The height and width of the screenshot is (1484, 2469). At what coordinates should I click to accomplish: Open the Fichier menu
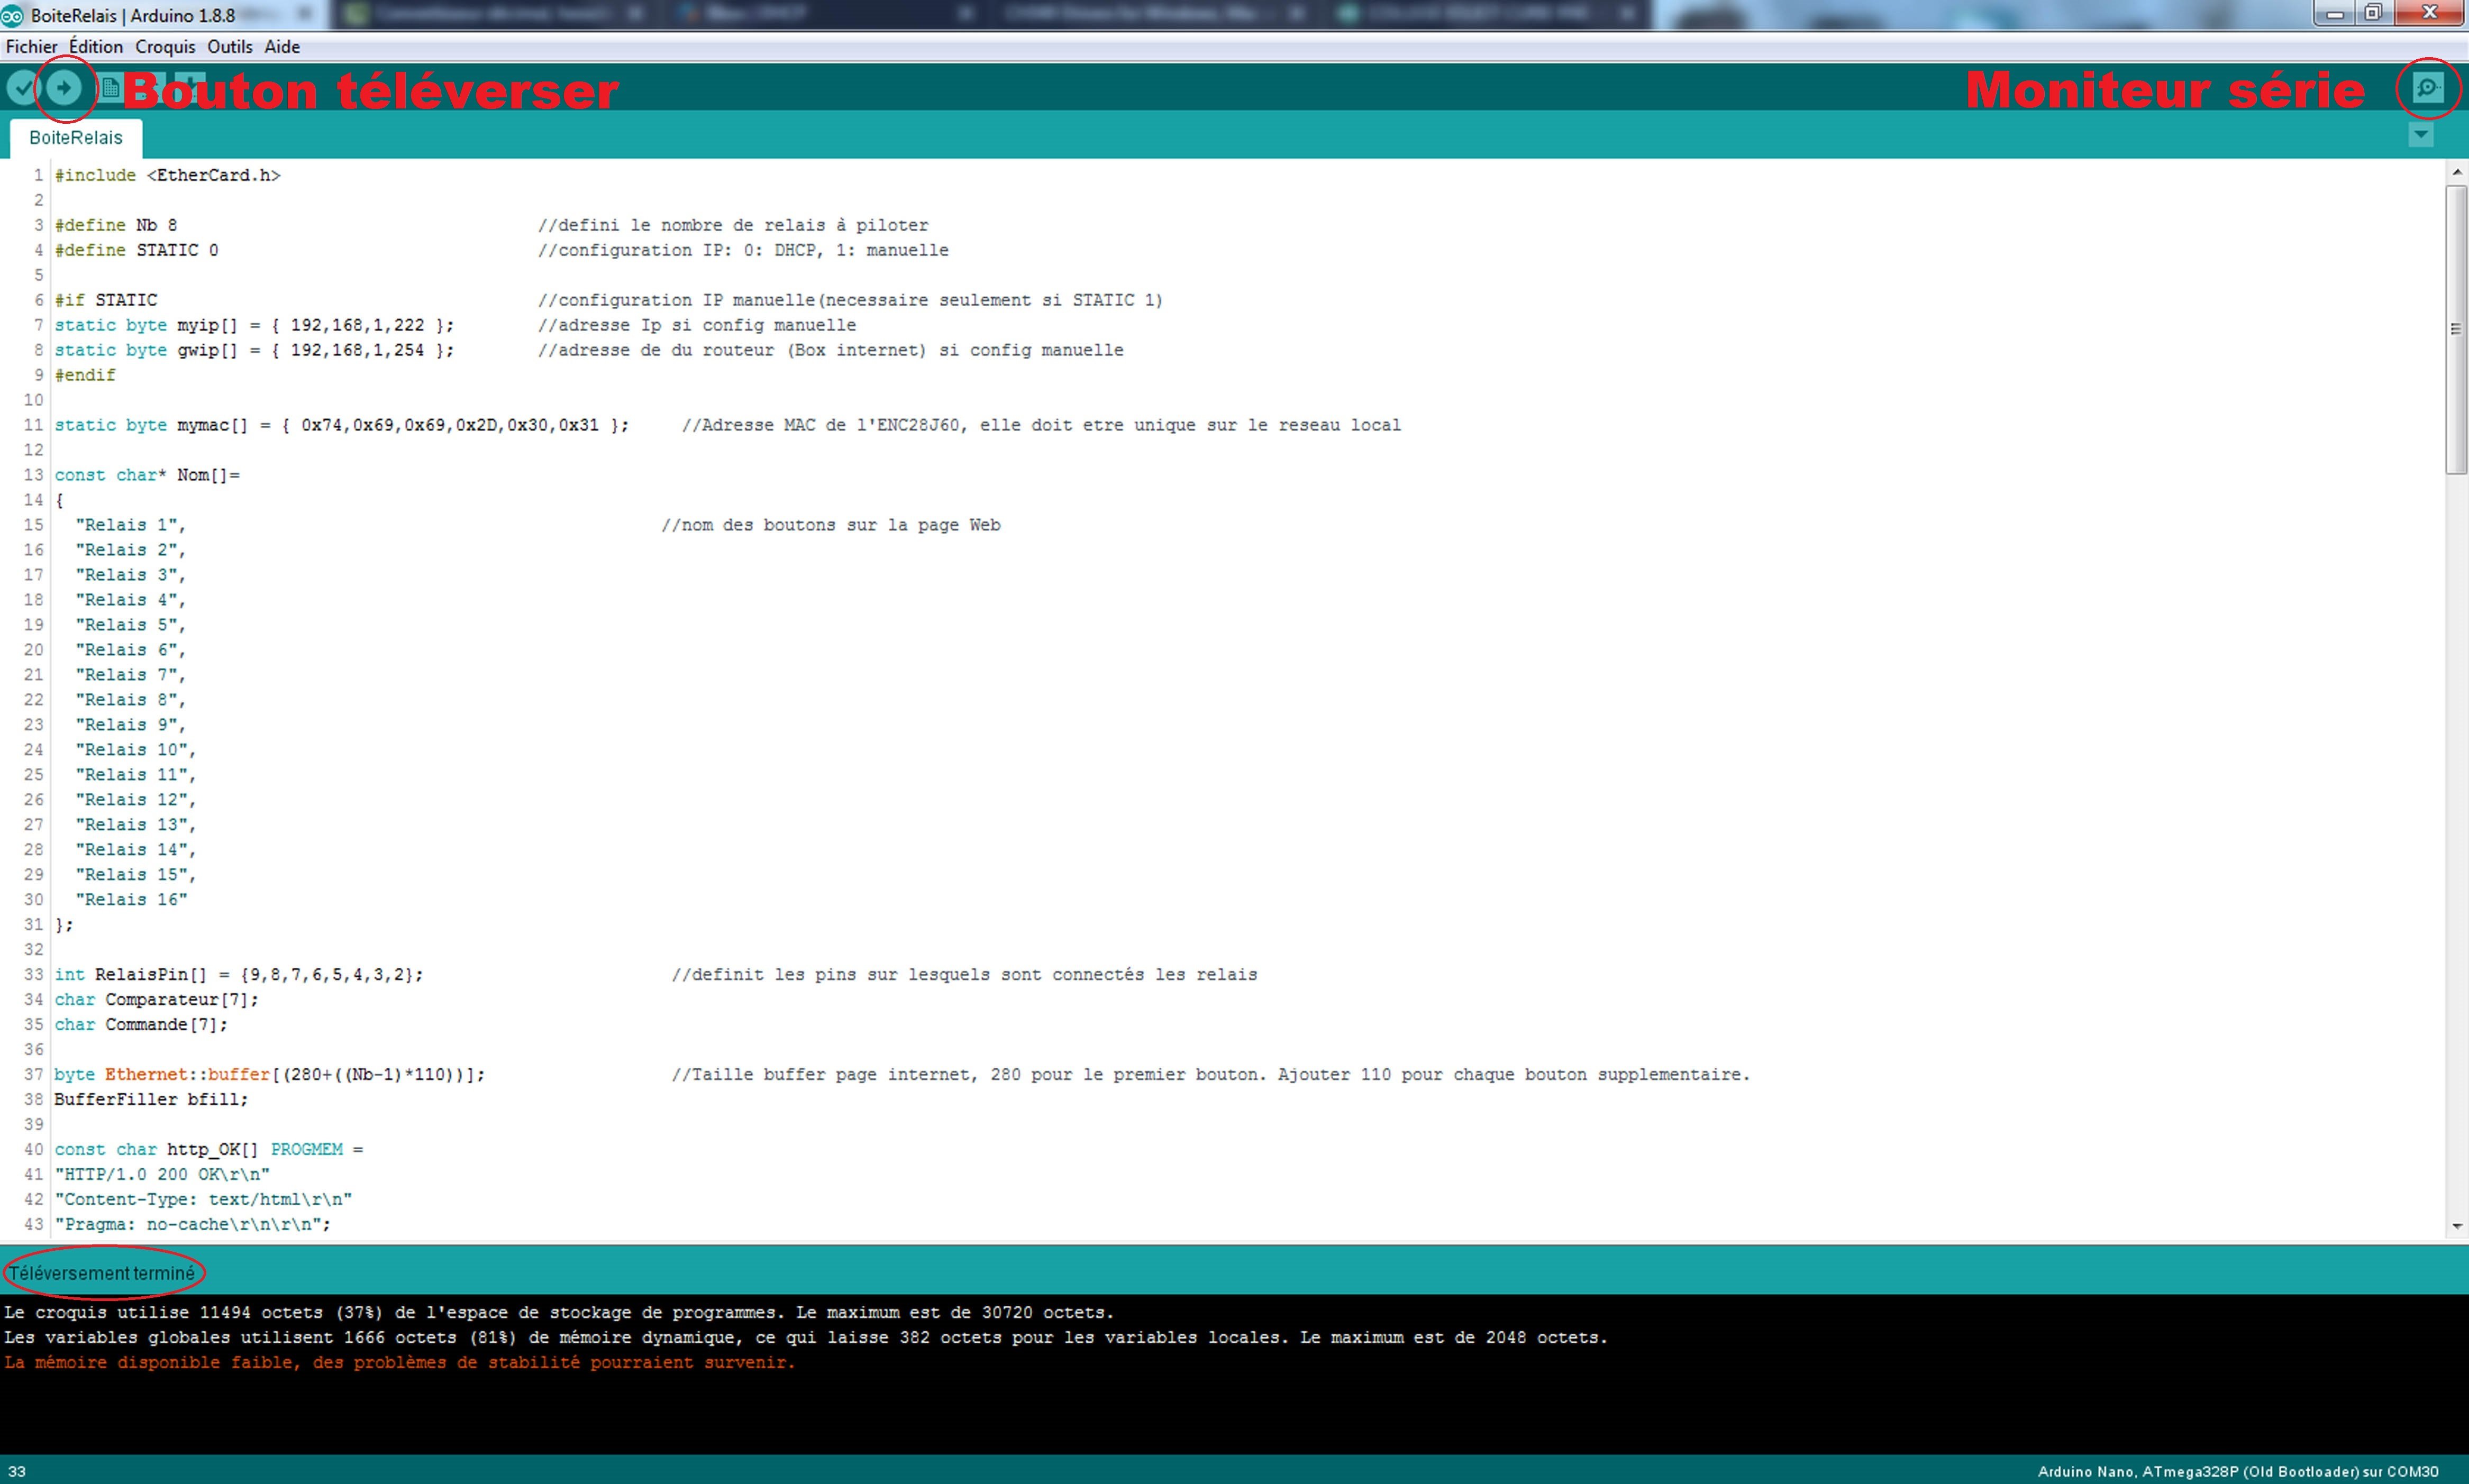click(31, 46)
